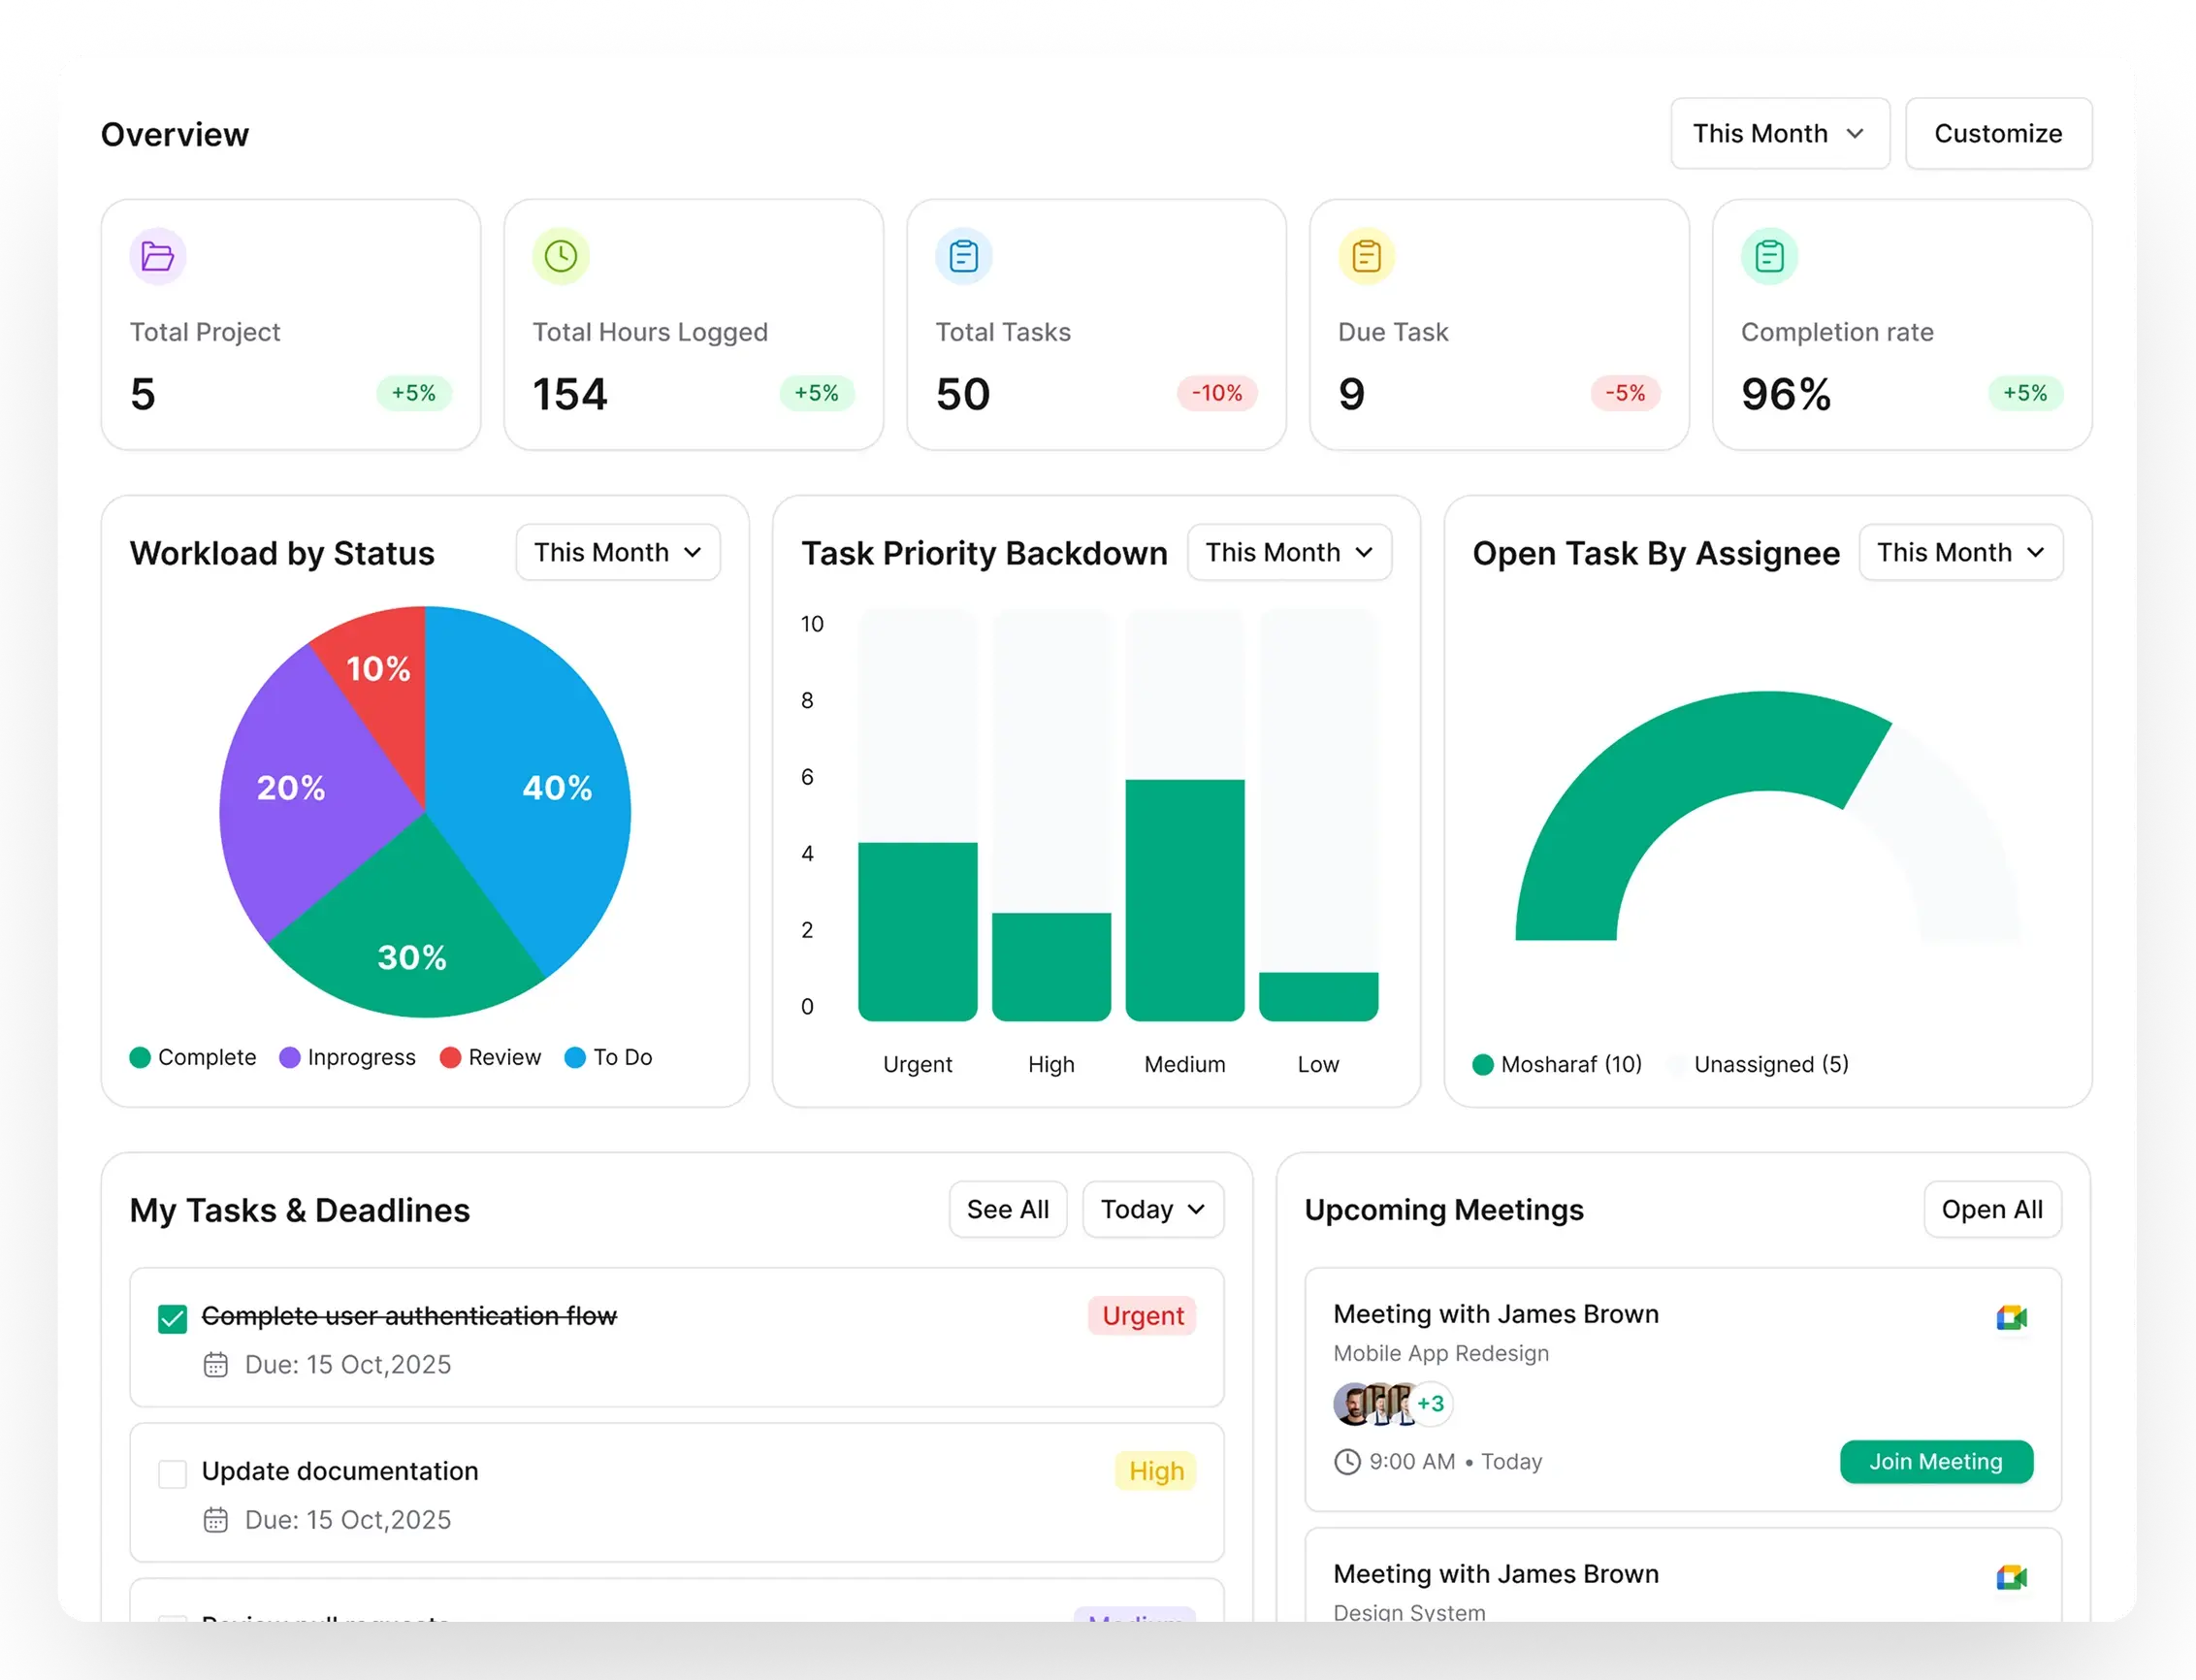The height and width of the screenshot is (1680, 2196).
Task: Open the Overview This Month dropdown
Action: 1779,134
